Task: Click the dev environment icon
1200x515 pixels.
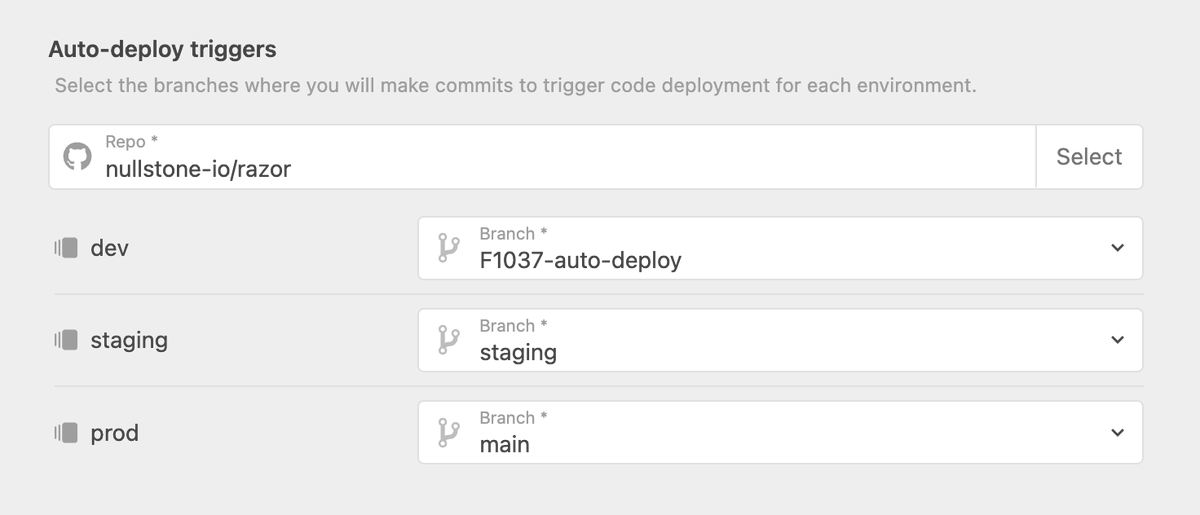Action: 66,248
